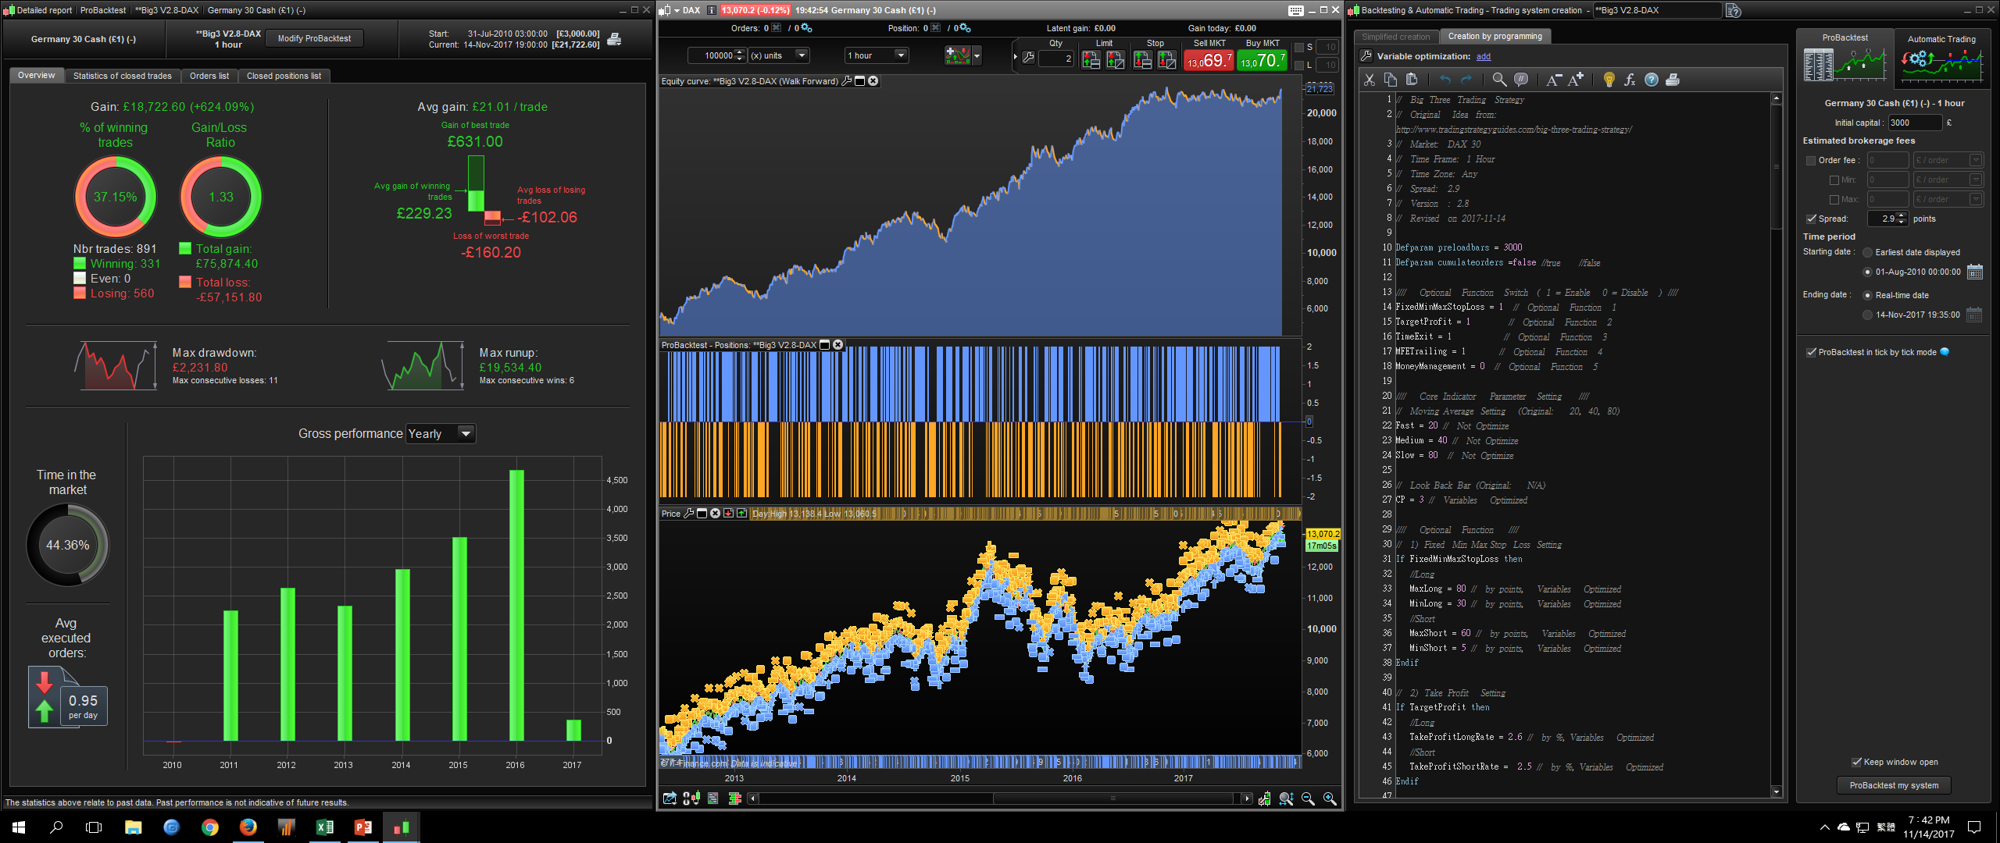Remove the Equity curve panel
Image resolution: width=2000 pixels, height=843 pixels.
coord(873,81)
